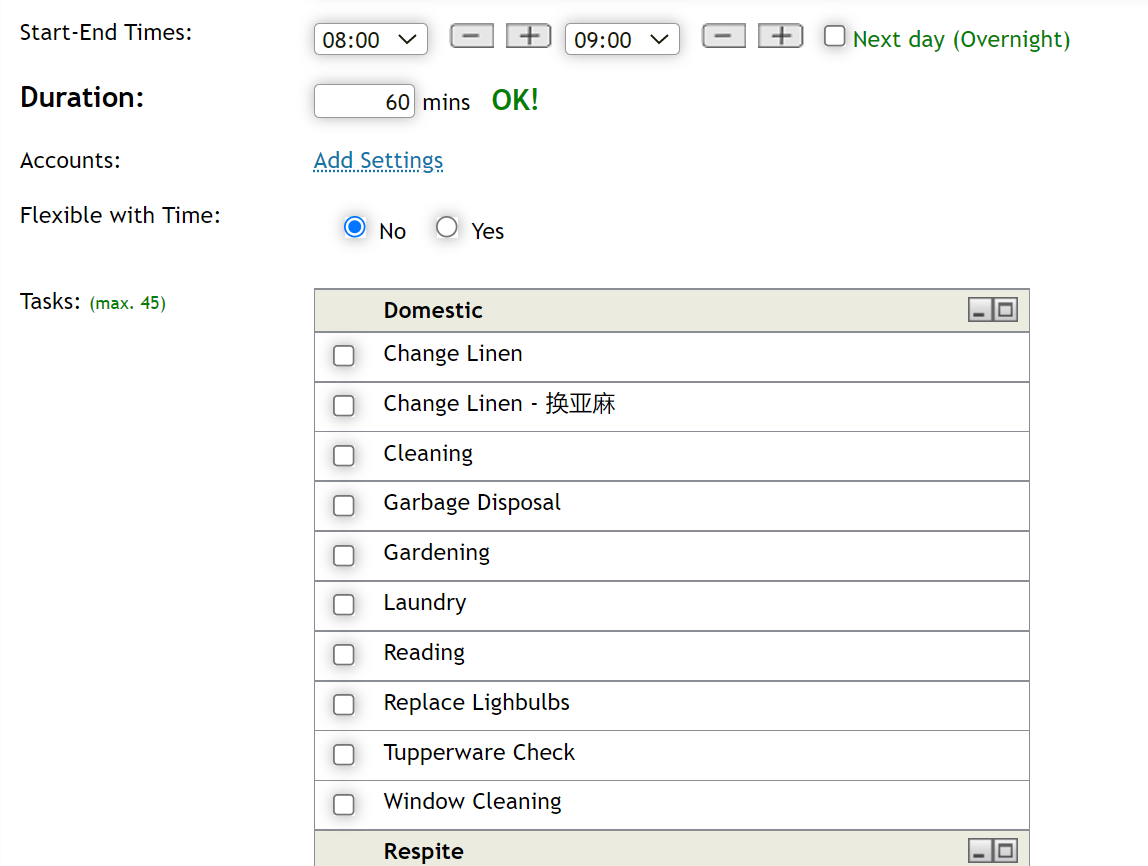Increase the end time using the plus stepper
1148x866 pixels.
779,35
